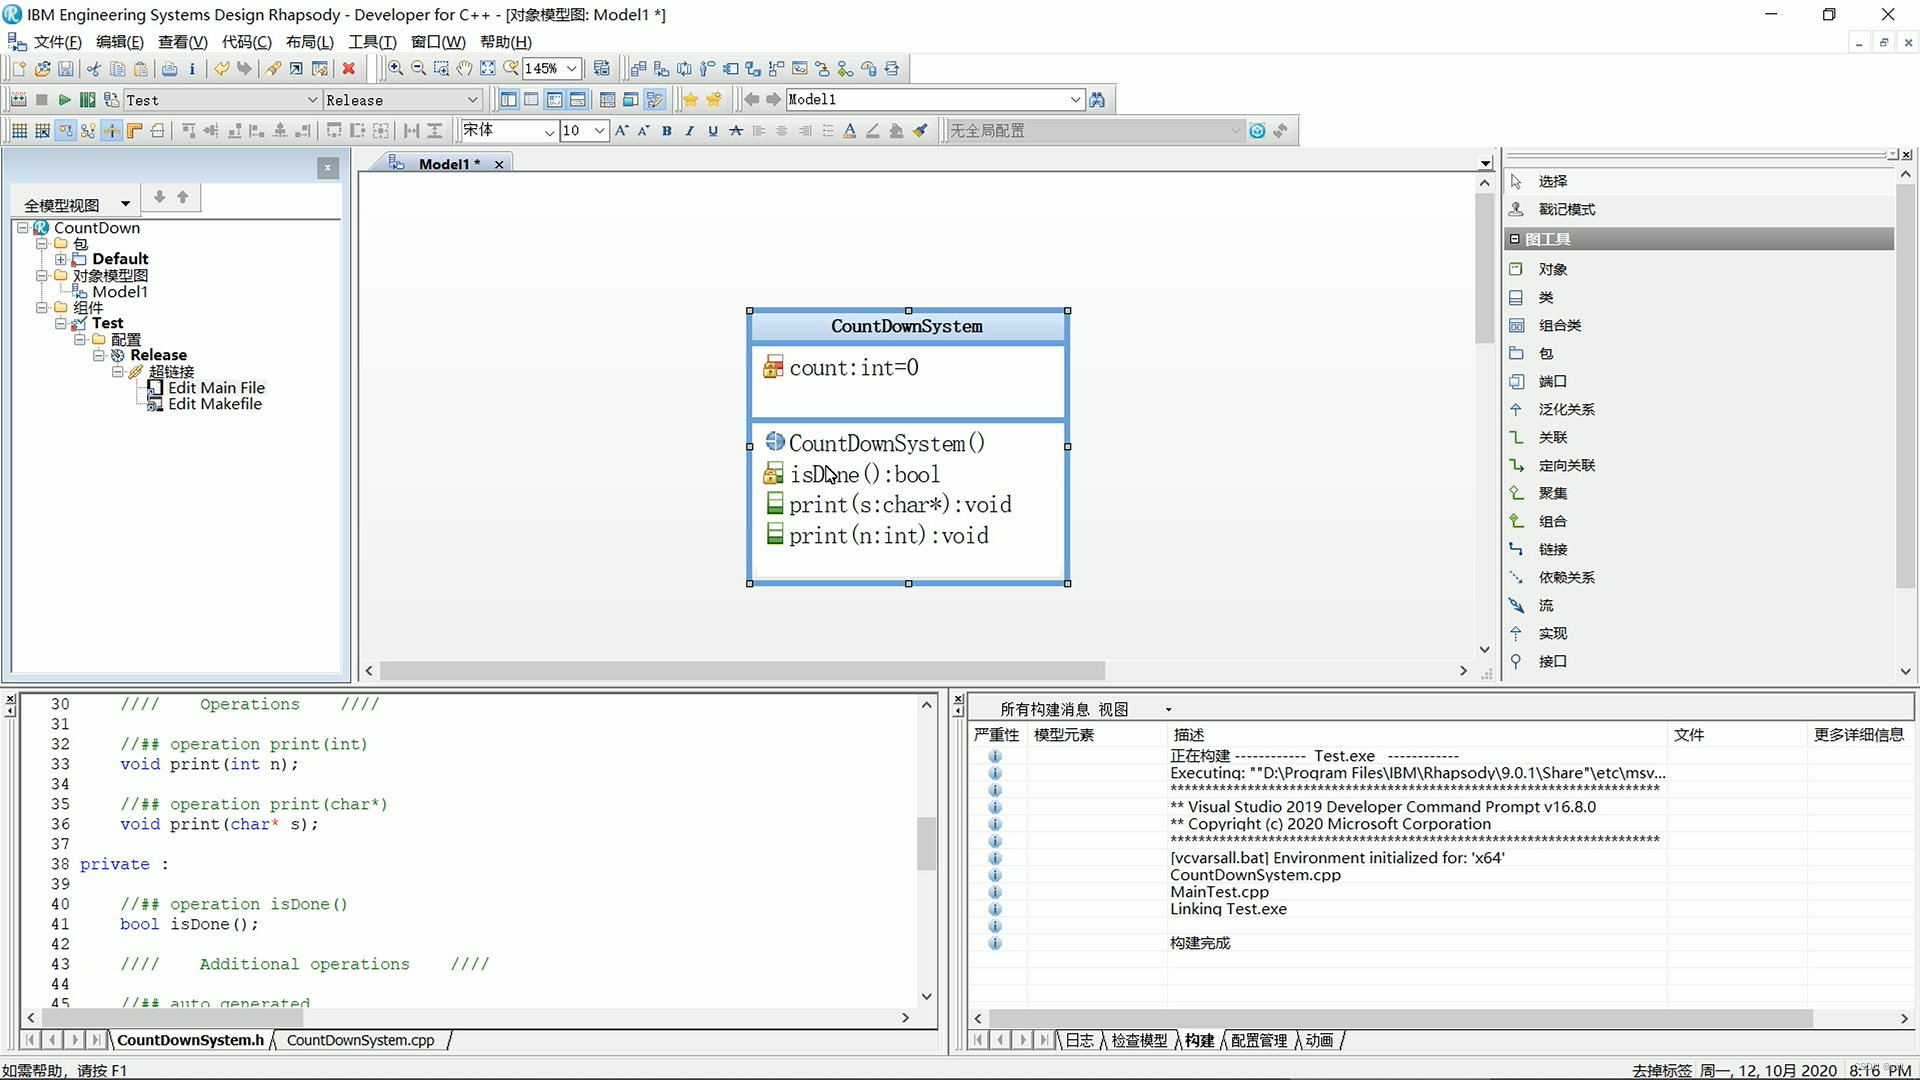Click the UML class diagram object icon

1516,268
